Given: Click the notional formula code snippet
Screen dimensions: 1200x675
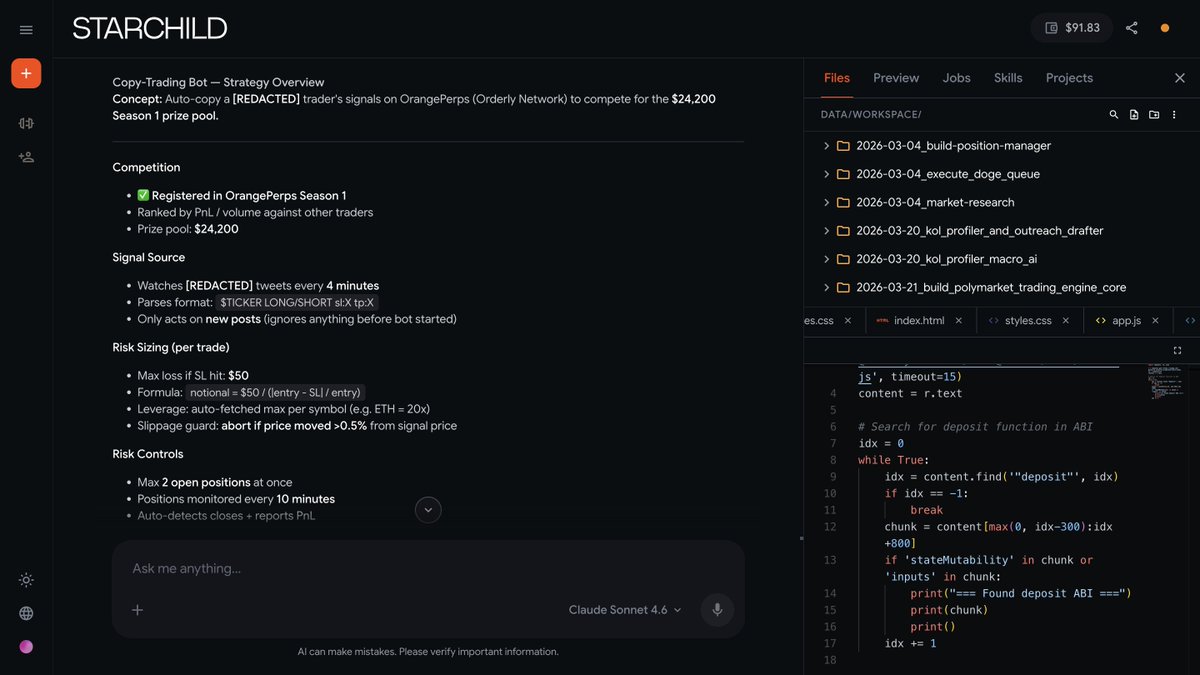Looking at the screenshot, I should 276,393.
